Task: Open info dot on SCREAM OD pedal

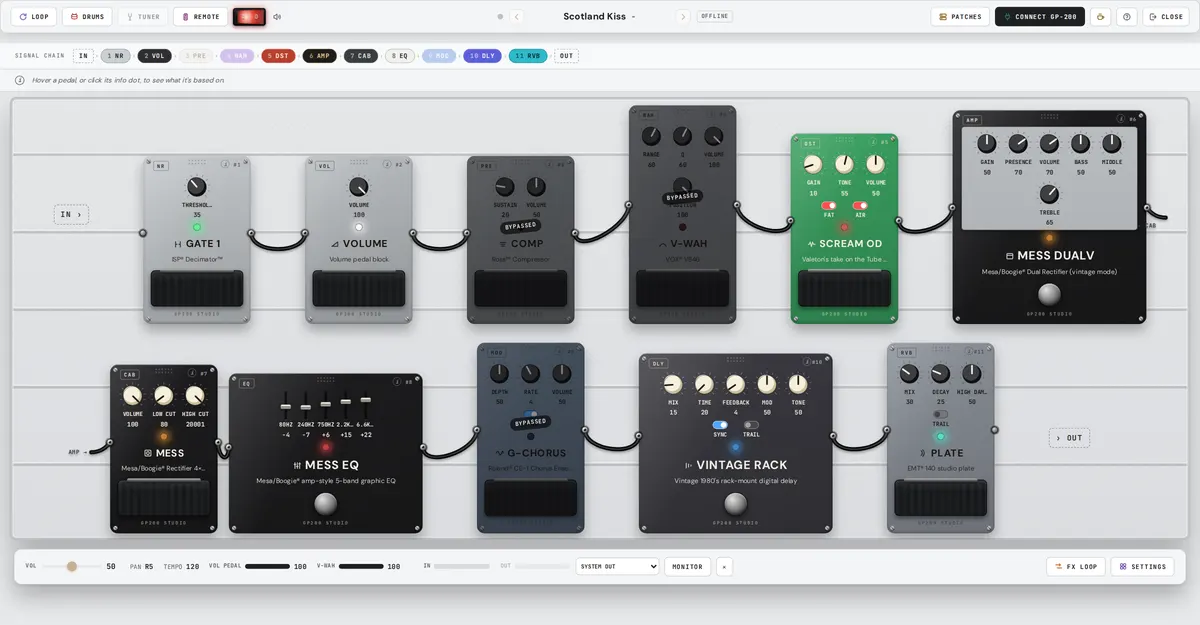Action: 873,142
